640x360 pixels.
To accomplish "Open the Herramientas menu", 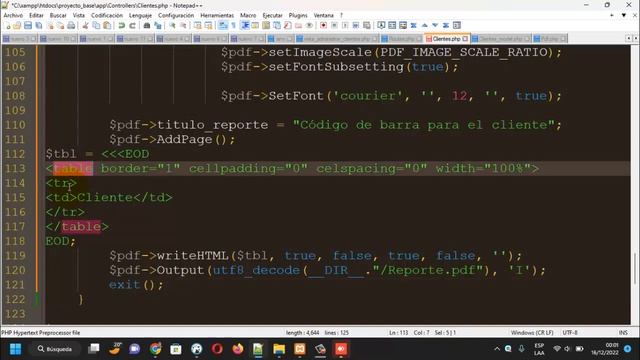I will click(217, 15).
